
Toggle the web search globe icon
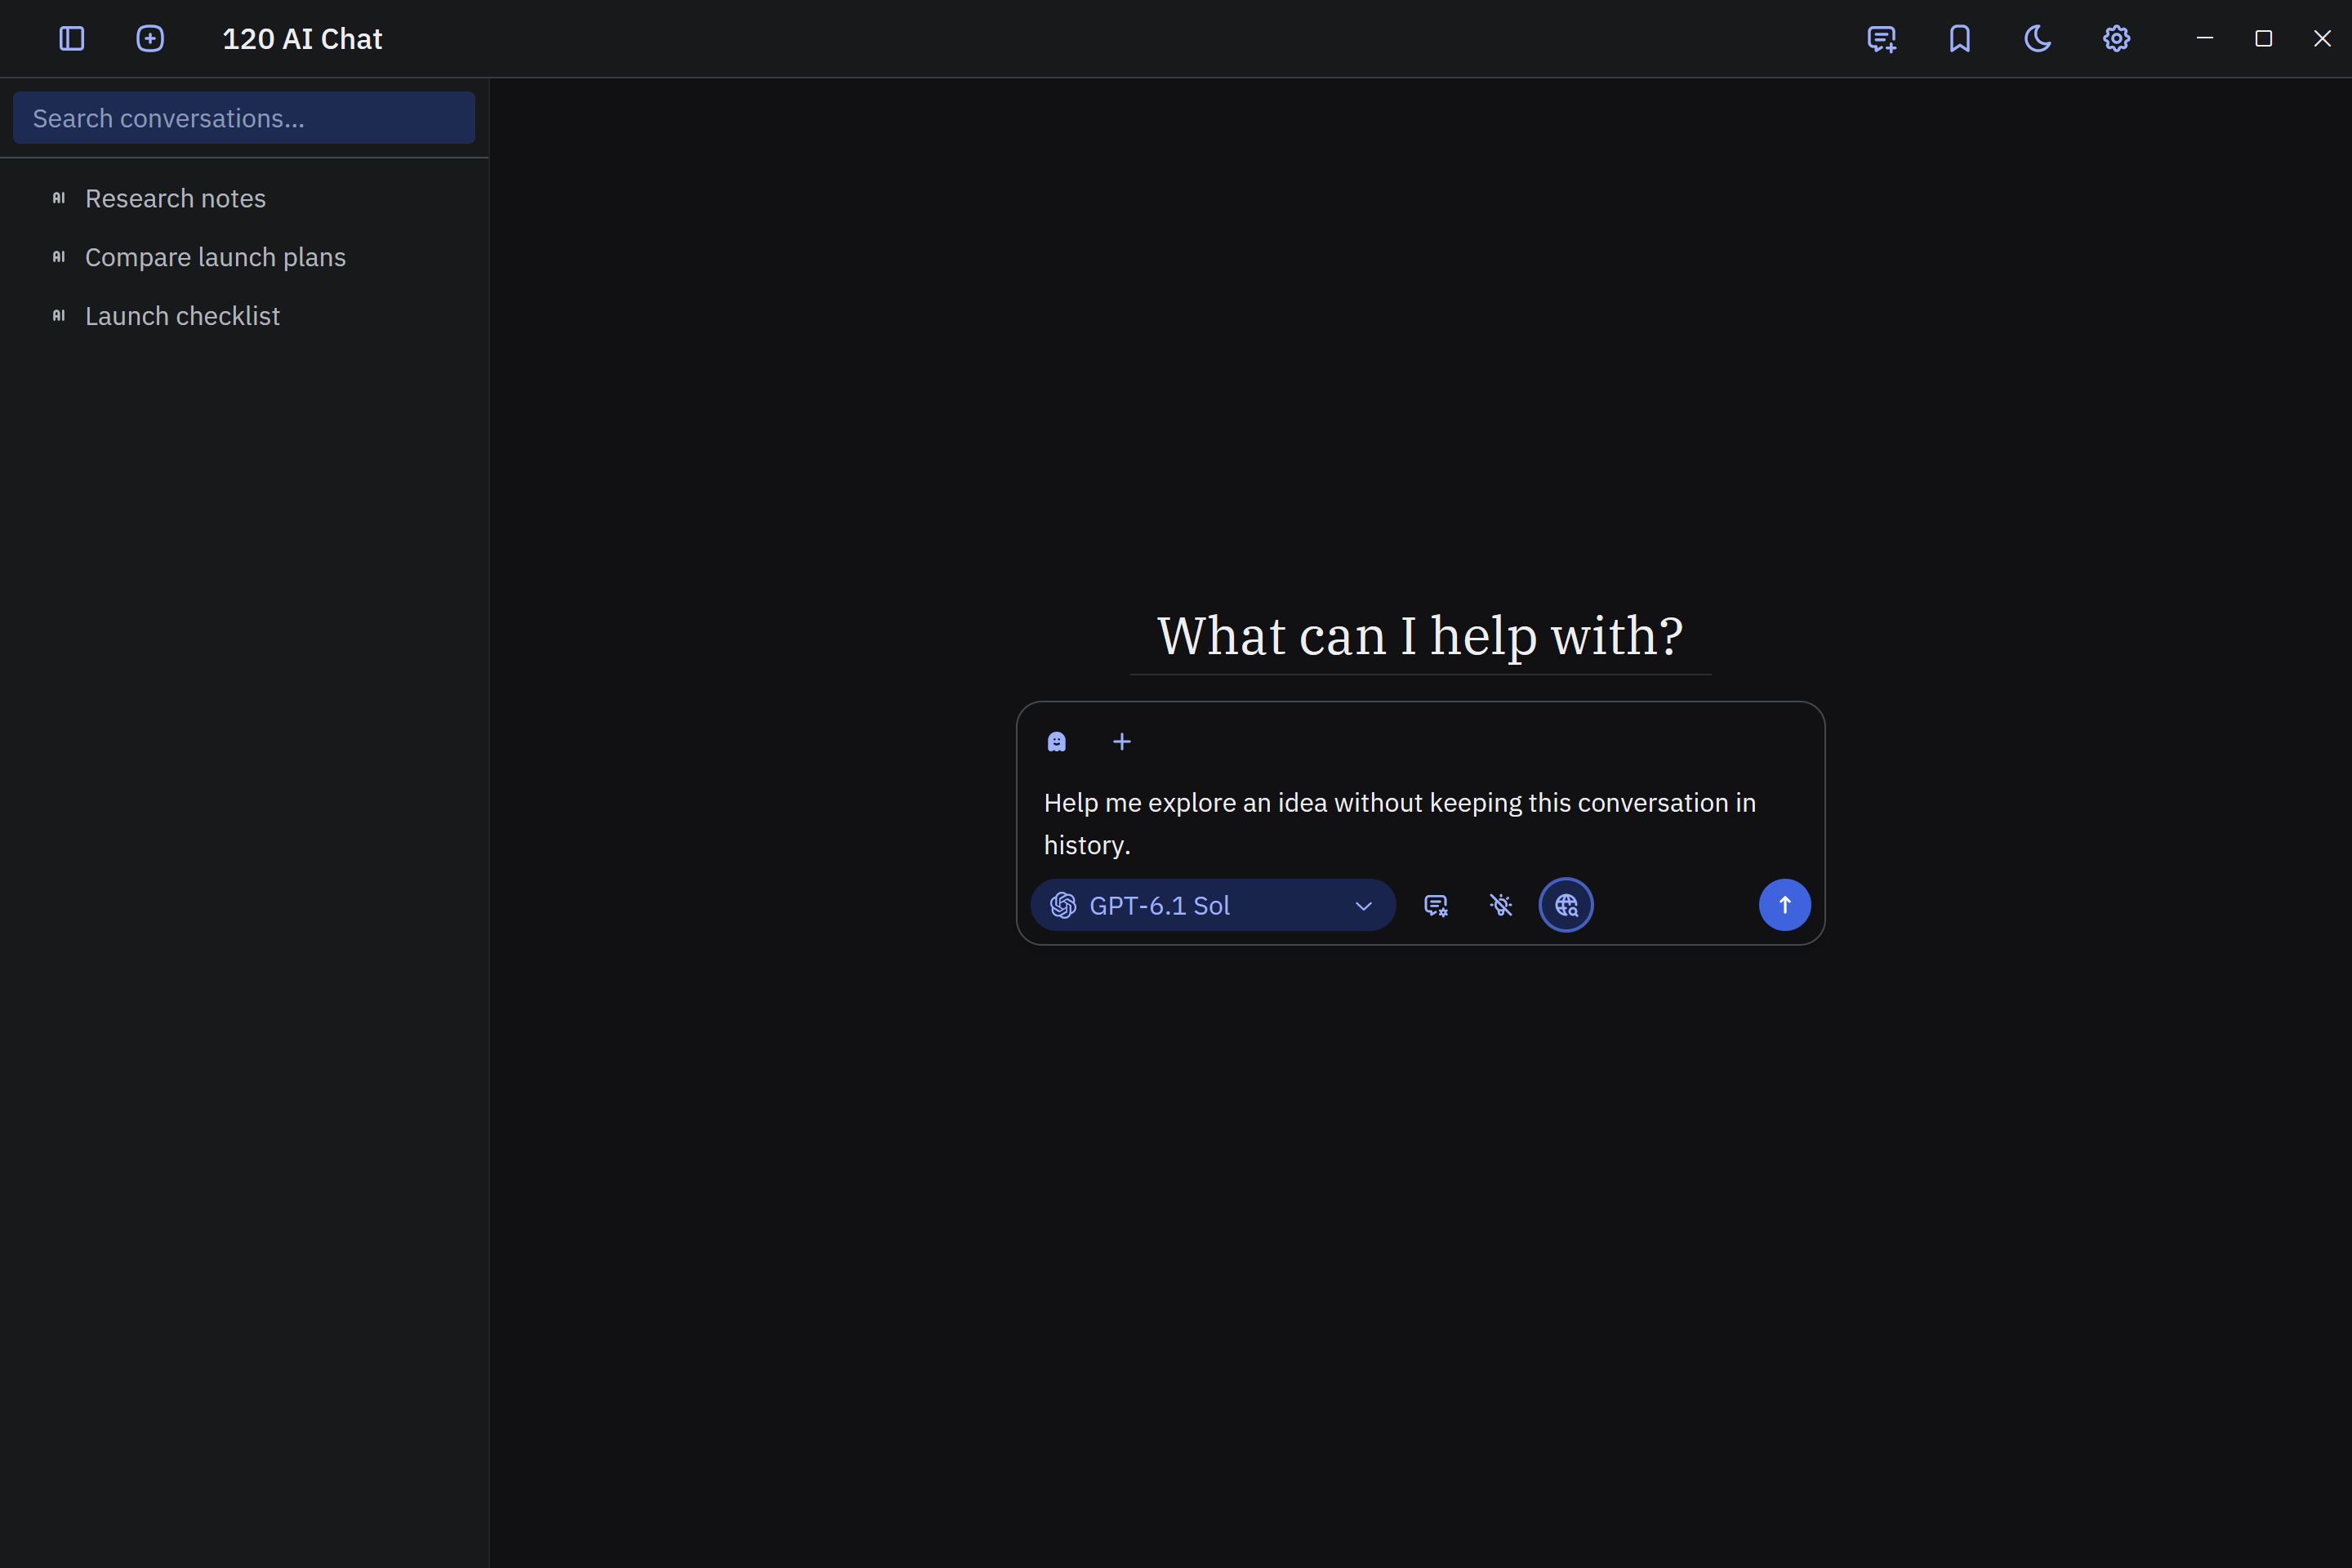click(x=1566, y=905)
